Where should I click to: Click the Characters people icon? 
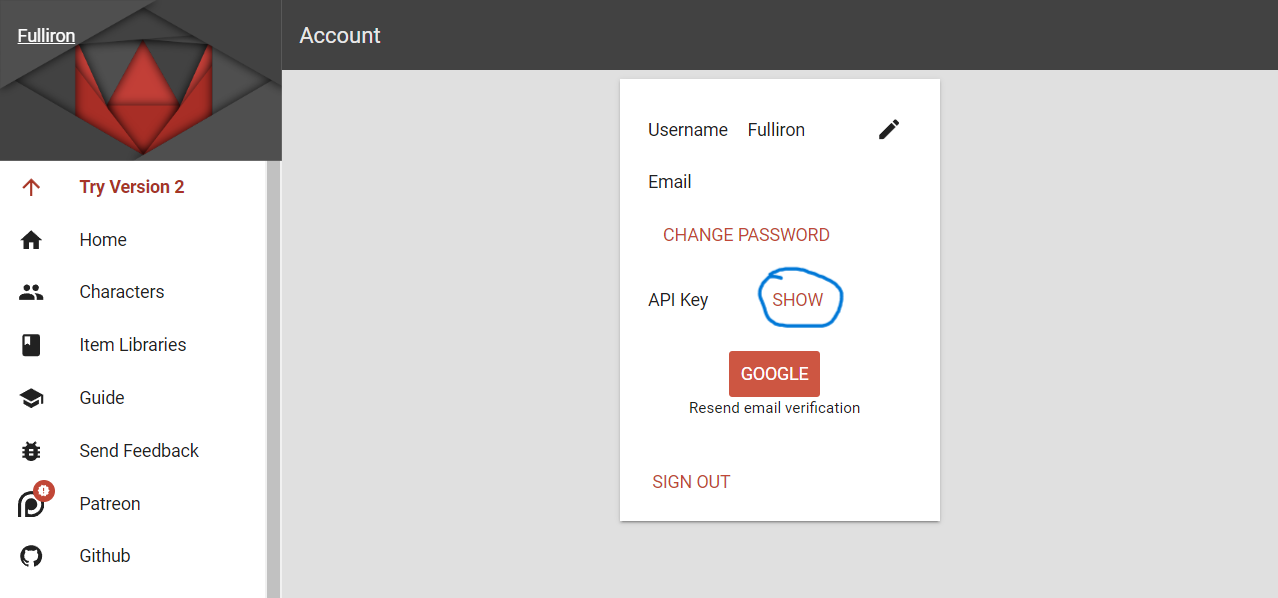[31, 292]
